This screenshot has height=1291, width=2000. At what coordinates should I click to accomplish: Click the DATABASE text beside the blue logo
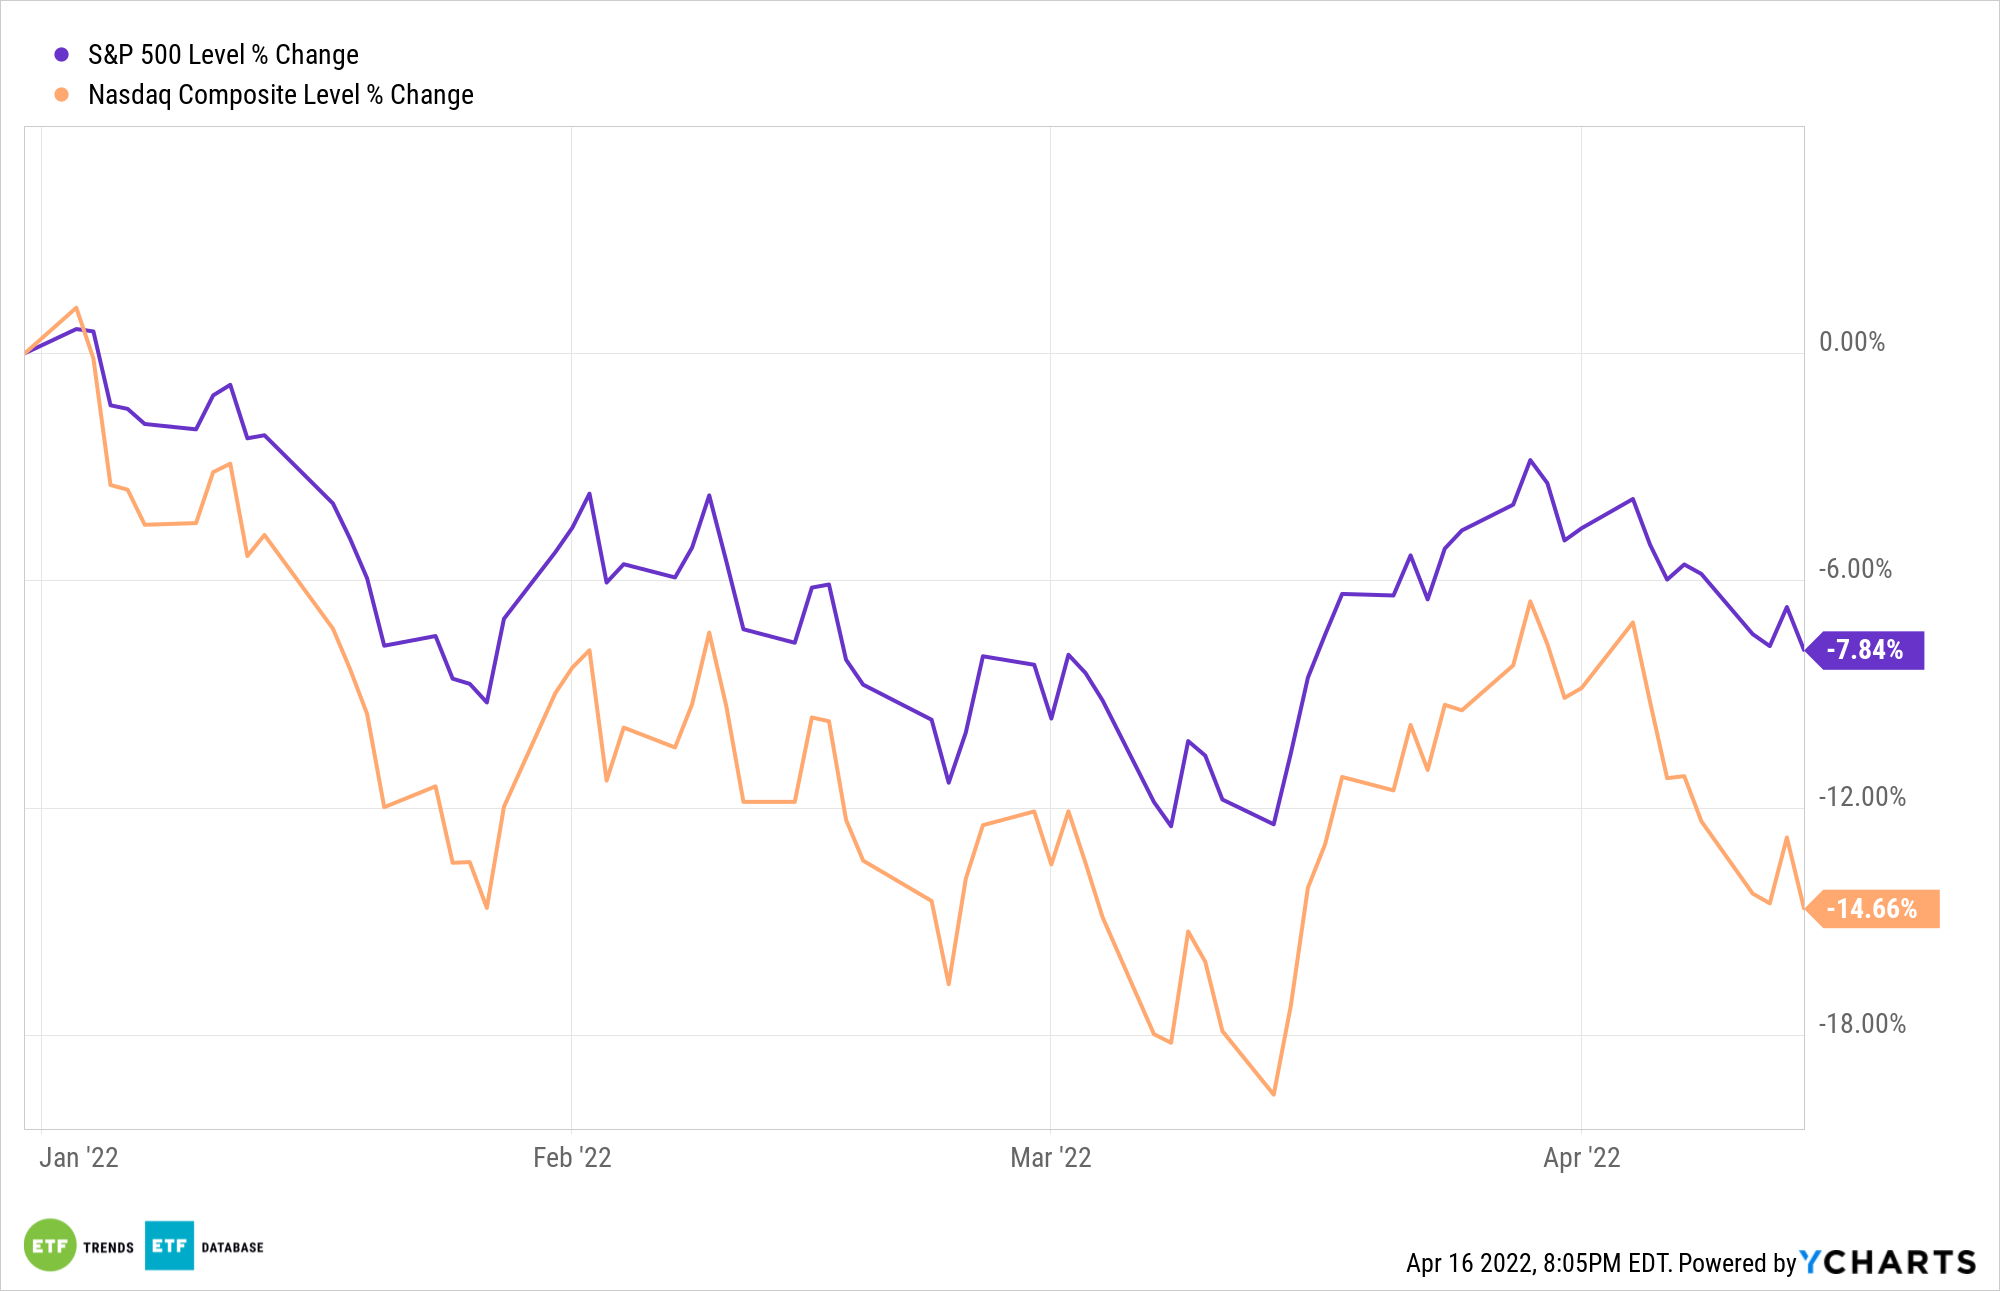coord(233,1247)
